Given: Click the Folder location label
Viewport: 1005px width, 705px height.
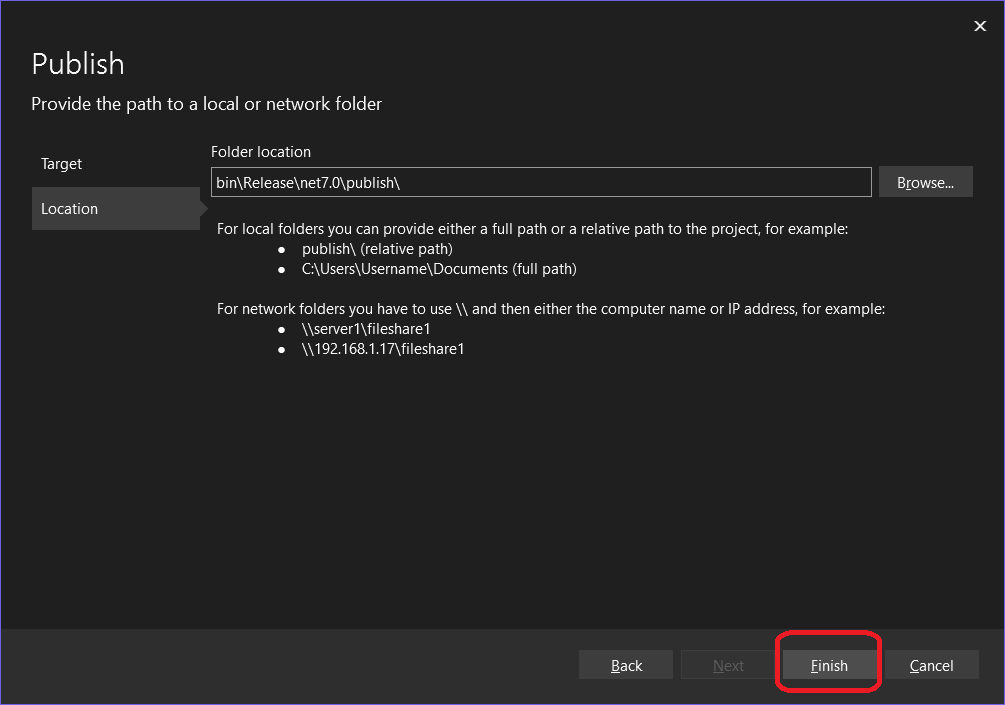Looking at the screenshot, I should tap(261, 152).
